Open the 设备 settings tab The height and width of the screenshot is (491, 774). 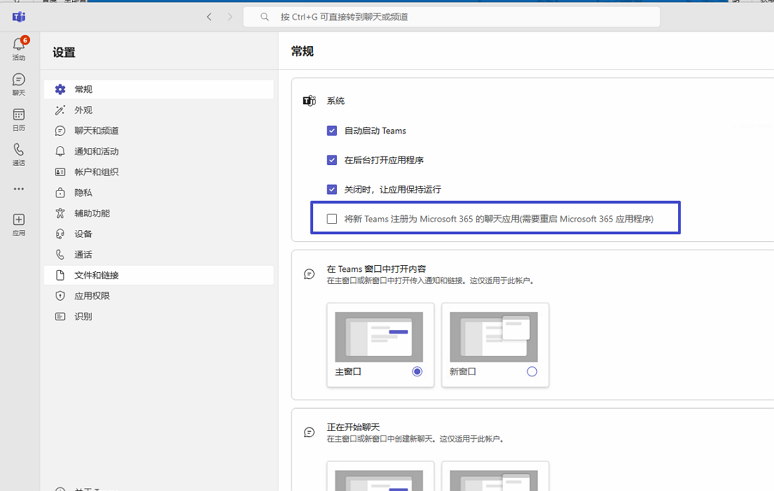click(x=158, y=234)
